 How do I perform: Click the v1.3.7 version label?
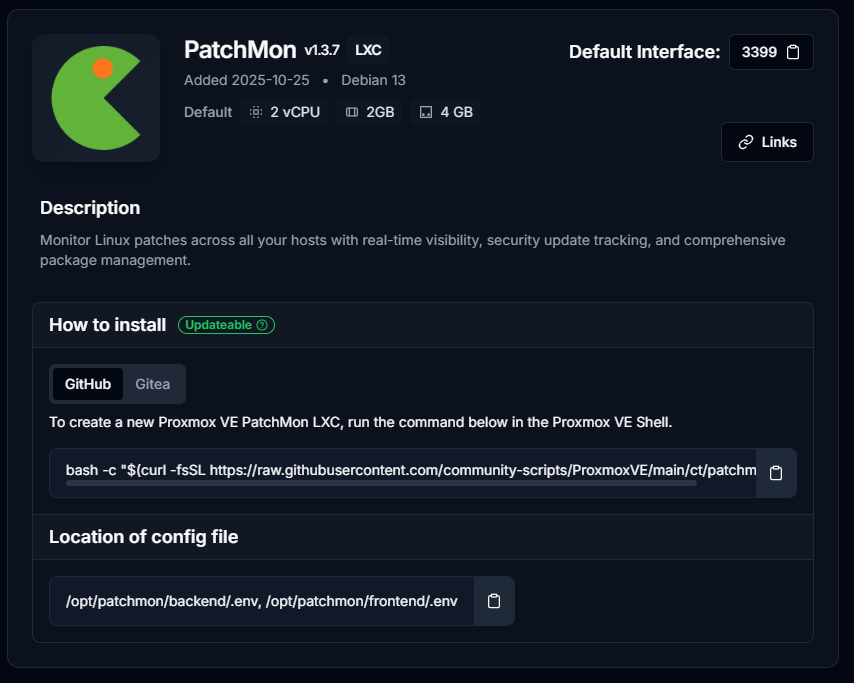322,50
